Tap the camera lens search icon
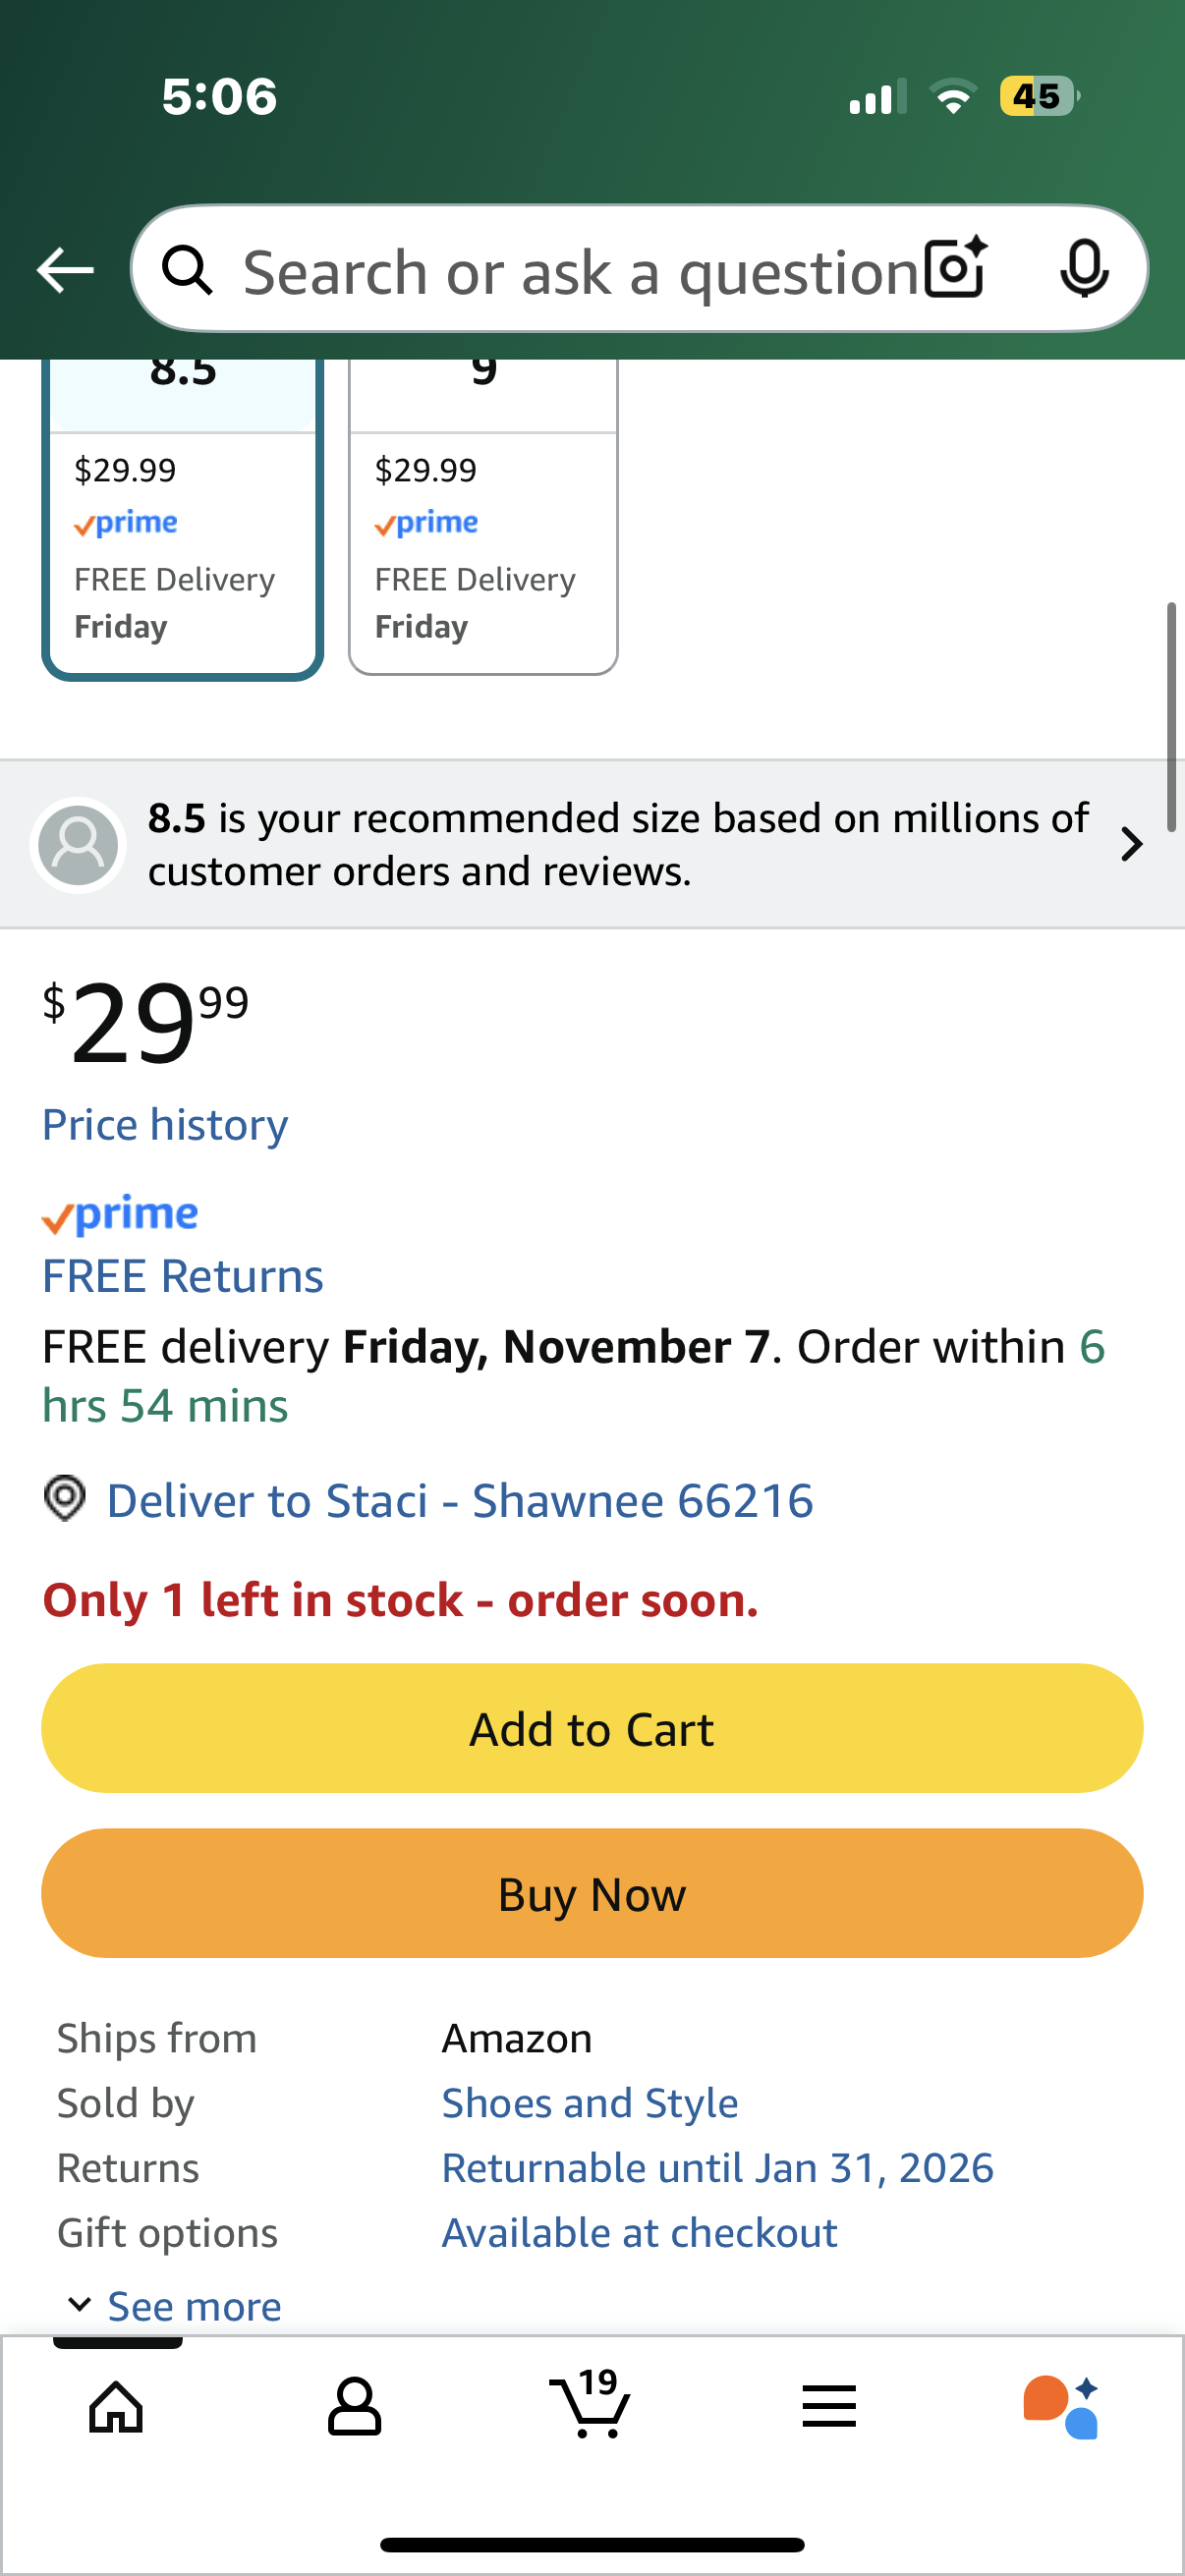The height and width of the screenshot is (2576, 1185). pyautogui.click(x=955, y=268)
